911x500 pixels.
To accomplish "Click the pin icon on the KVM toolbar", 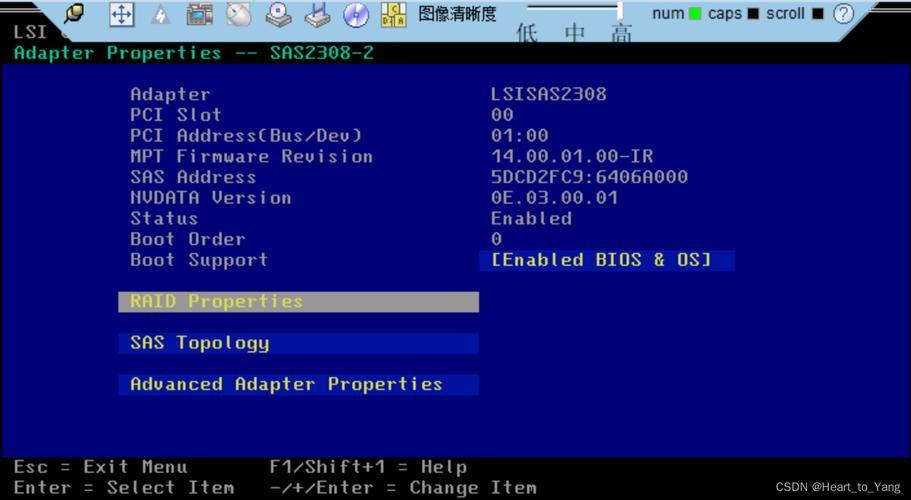I will point(74,13).
